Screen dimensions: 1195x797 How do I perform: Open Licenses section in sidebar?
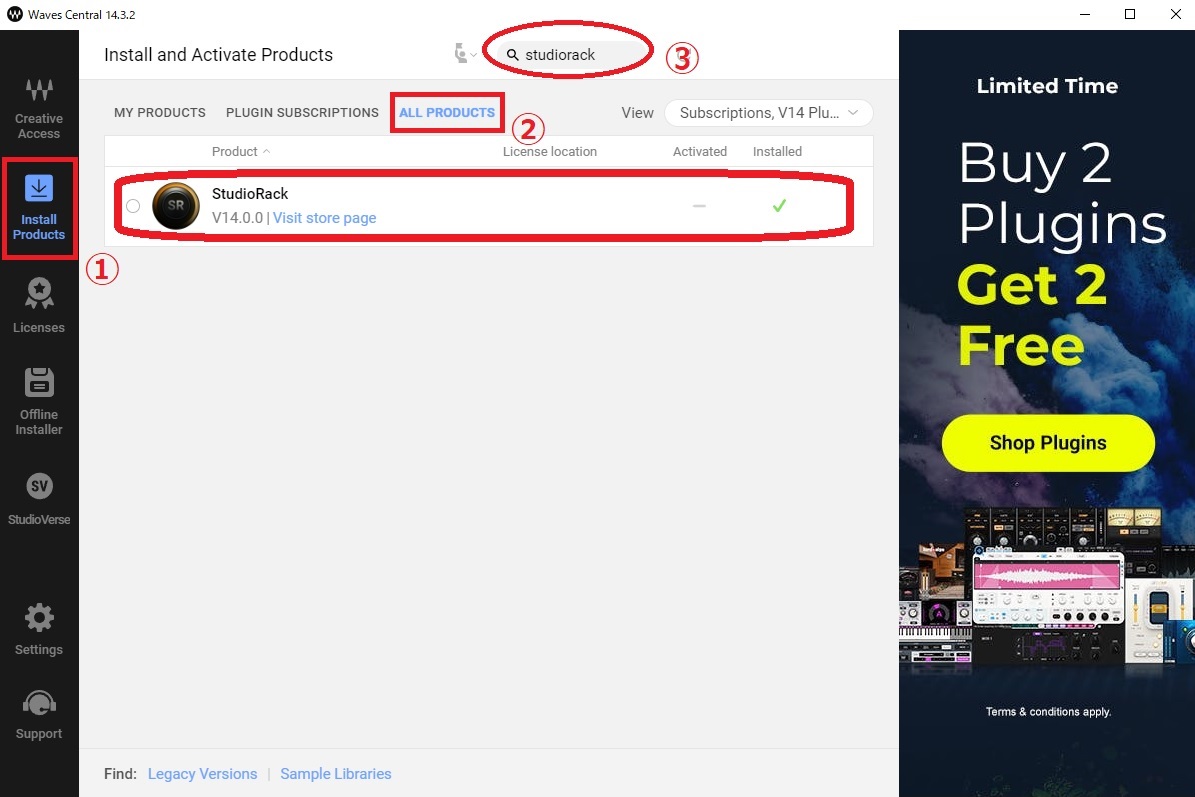pos(39,305)
